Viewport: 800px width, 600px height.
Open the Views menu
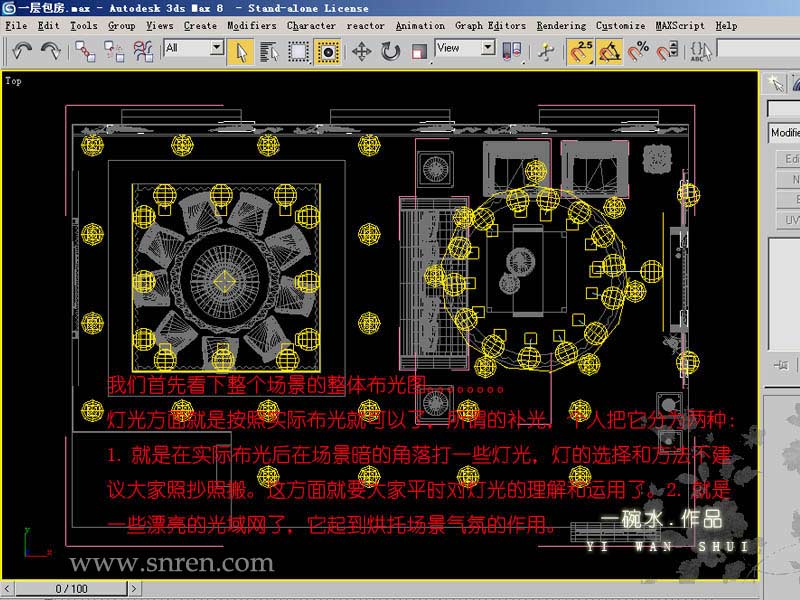[160, 26]
